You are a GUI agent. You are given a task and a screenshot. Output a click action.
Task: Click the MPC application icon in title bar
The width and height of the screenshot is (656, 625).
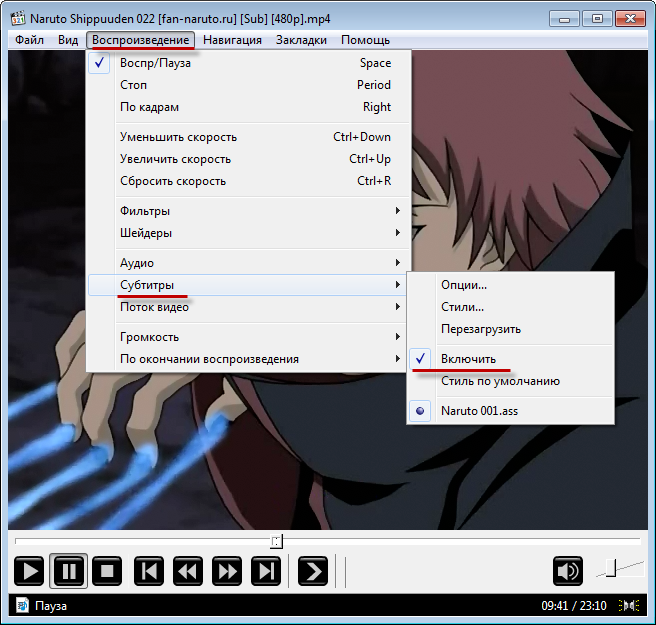[x=18, y=19]
